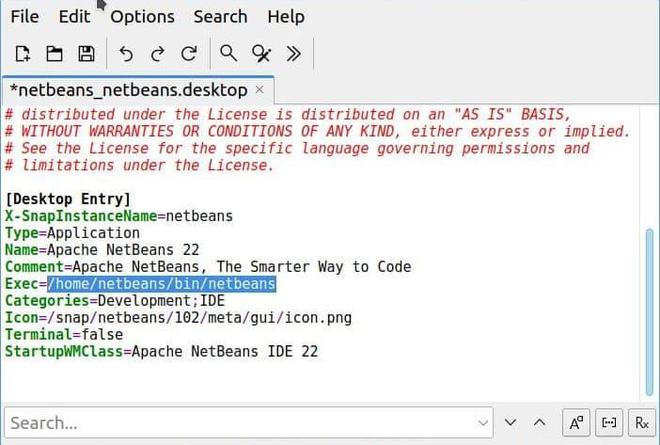Click the "WITHOUT WARRANTIES" comment line
This screenshot has width=660, height=445.
click(318, 131)
